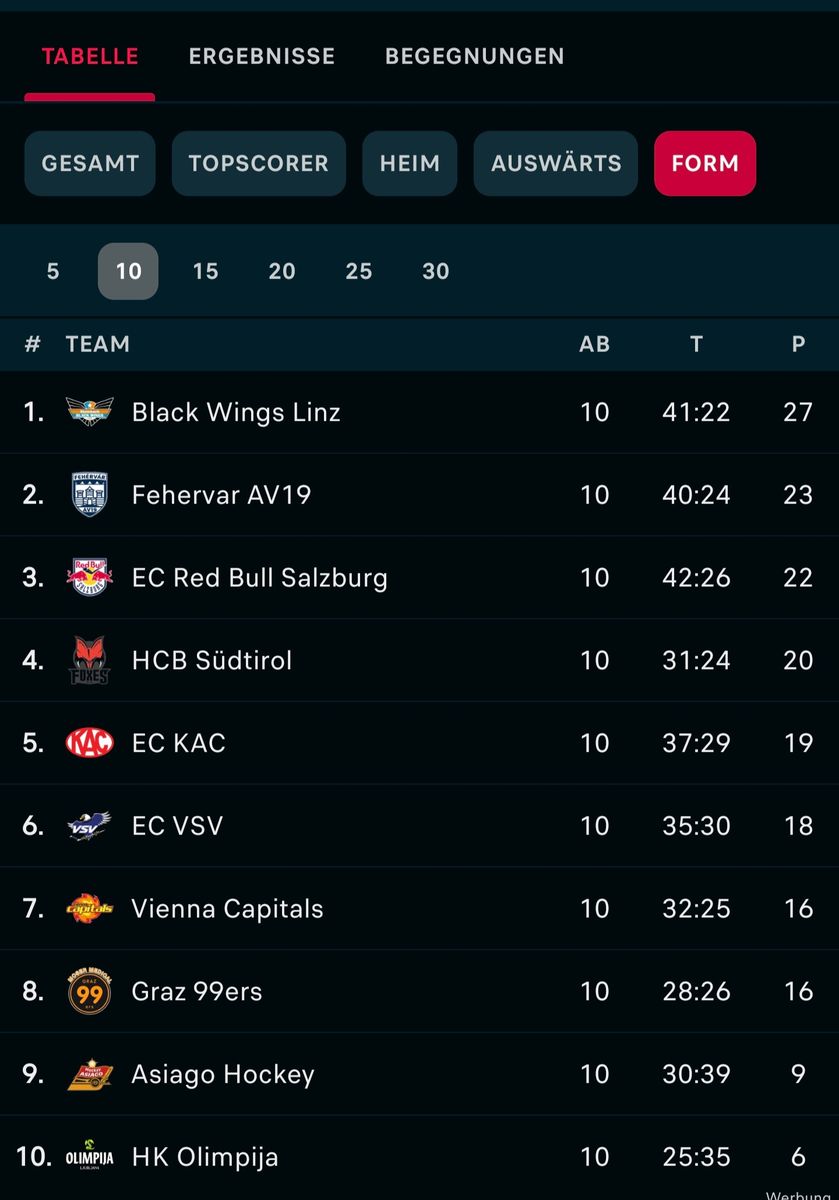The width and height of the screenshot is (839, 1200).
Task: Select the 30 games form option
Action: point(436,271)
